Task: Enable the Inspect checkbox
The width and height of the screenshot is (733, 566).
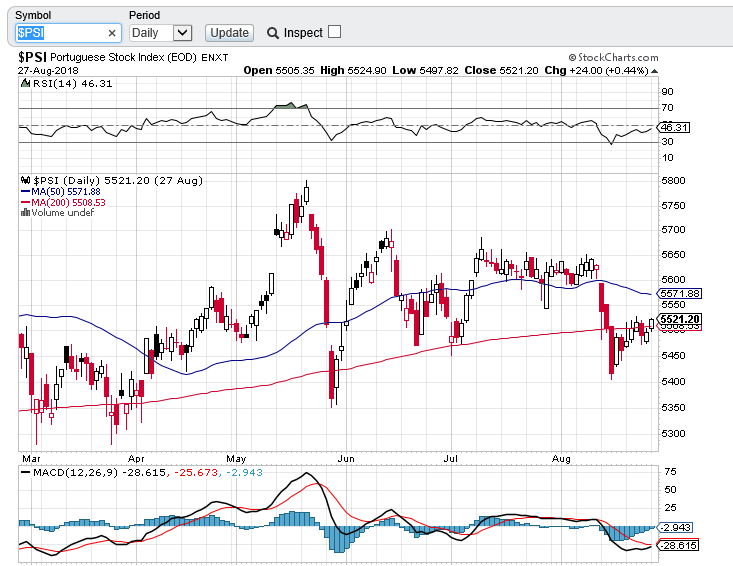Action: click(335, 32)
